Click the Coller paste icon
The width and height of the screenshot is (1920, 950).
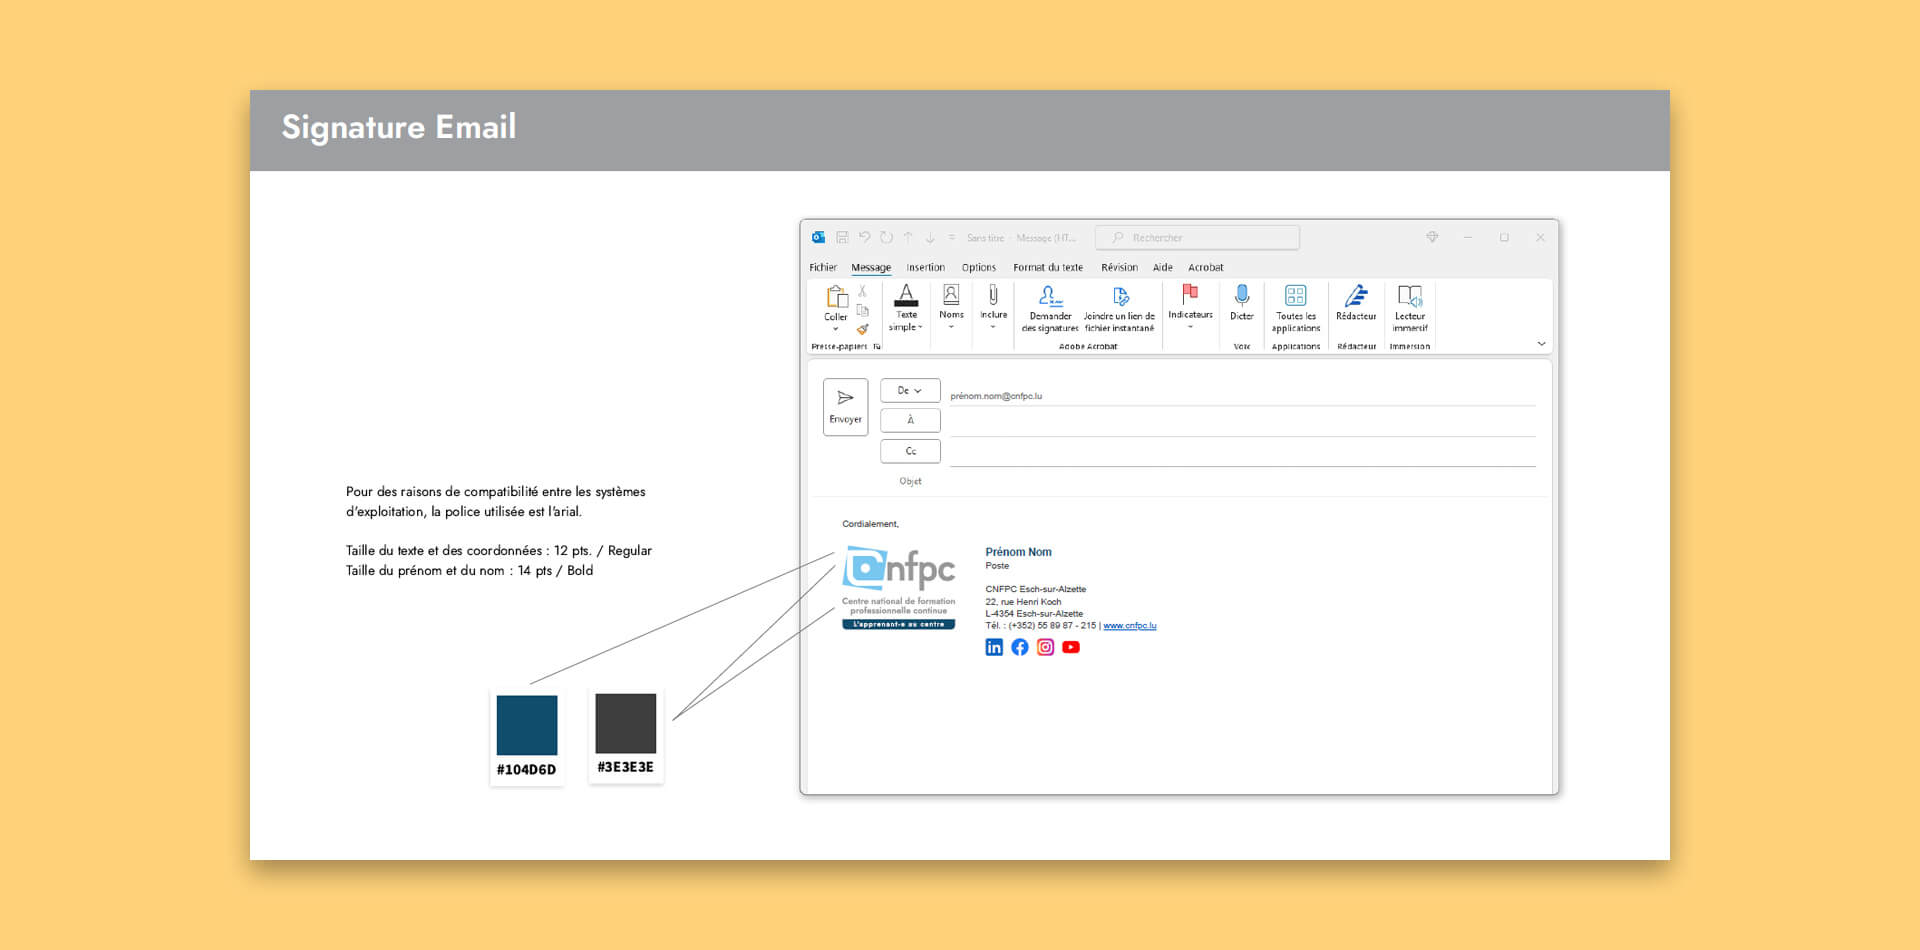tap(836, 296)
